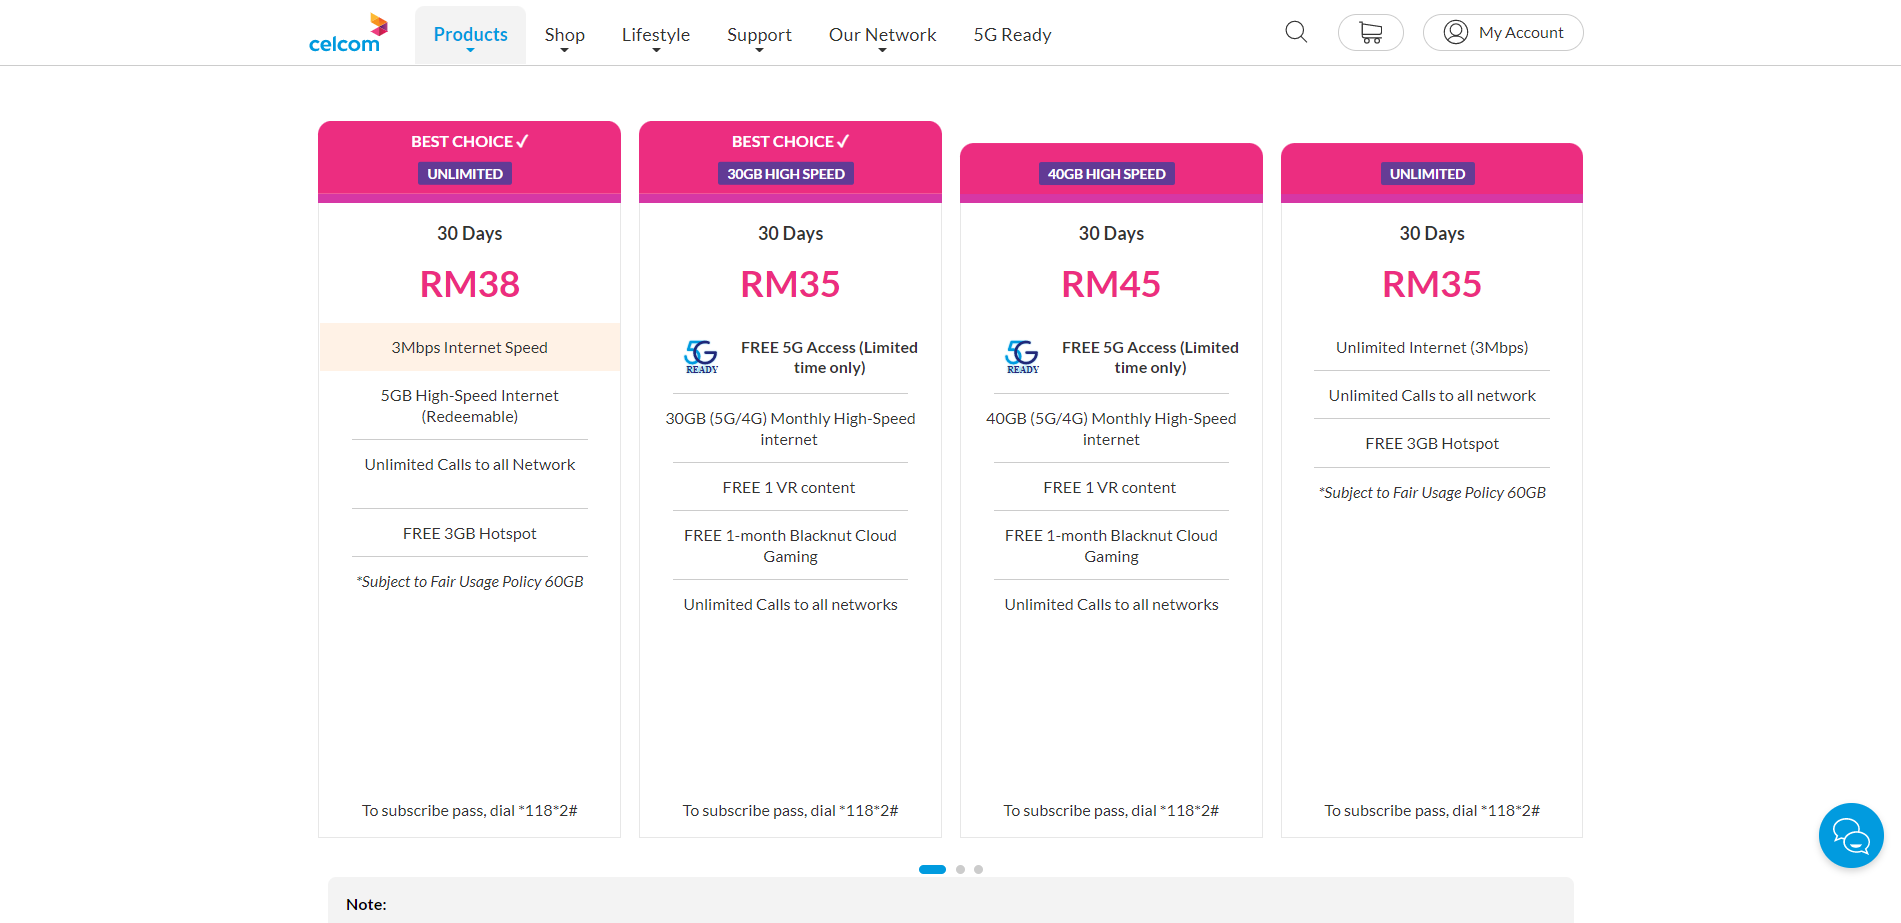
Task: Open the search magnifier icon
Action: pyautogui.click(x=1295, y=32)
